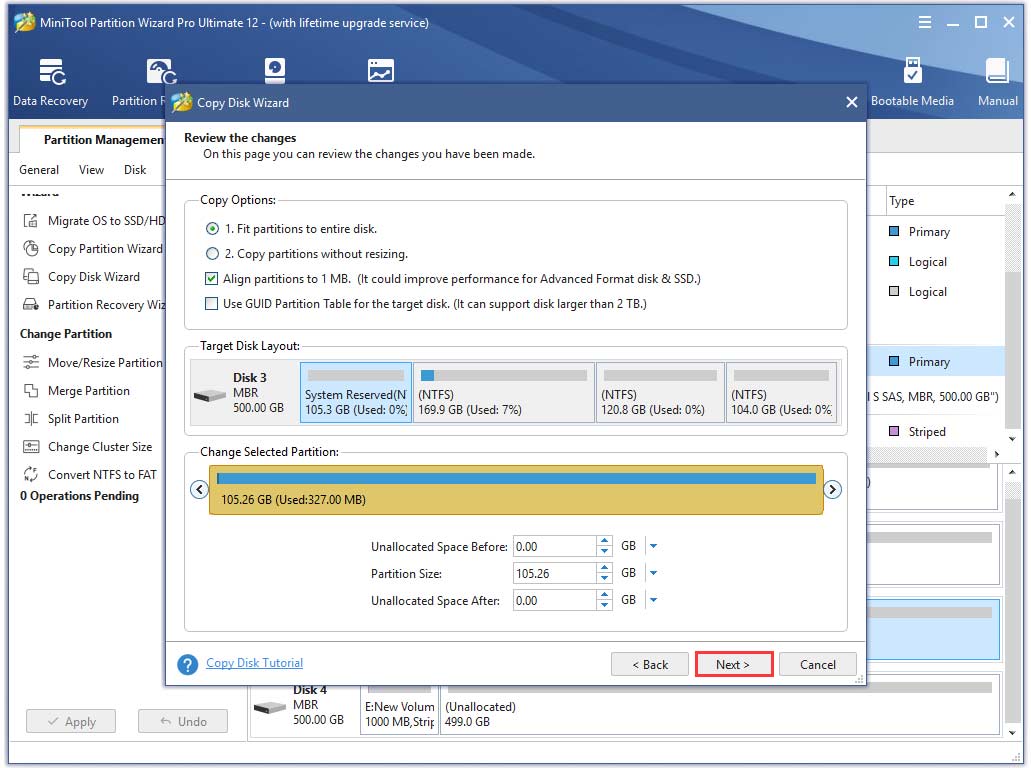This screenshot has height=768, width=1031.
Task: Click the left arrow beside the partition bar
Action: click(199, 489)
